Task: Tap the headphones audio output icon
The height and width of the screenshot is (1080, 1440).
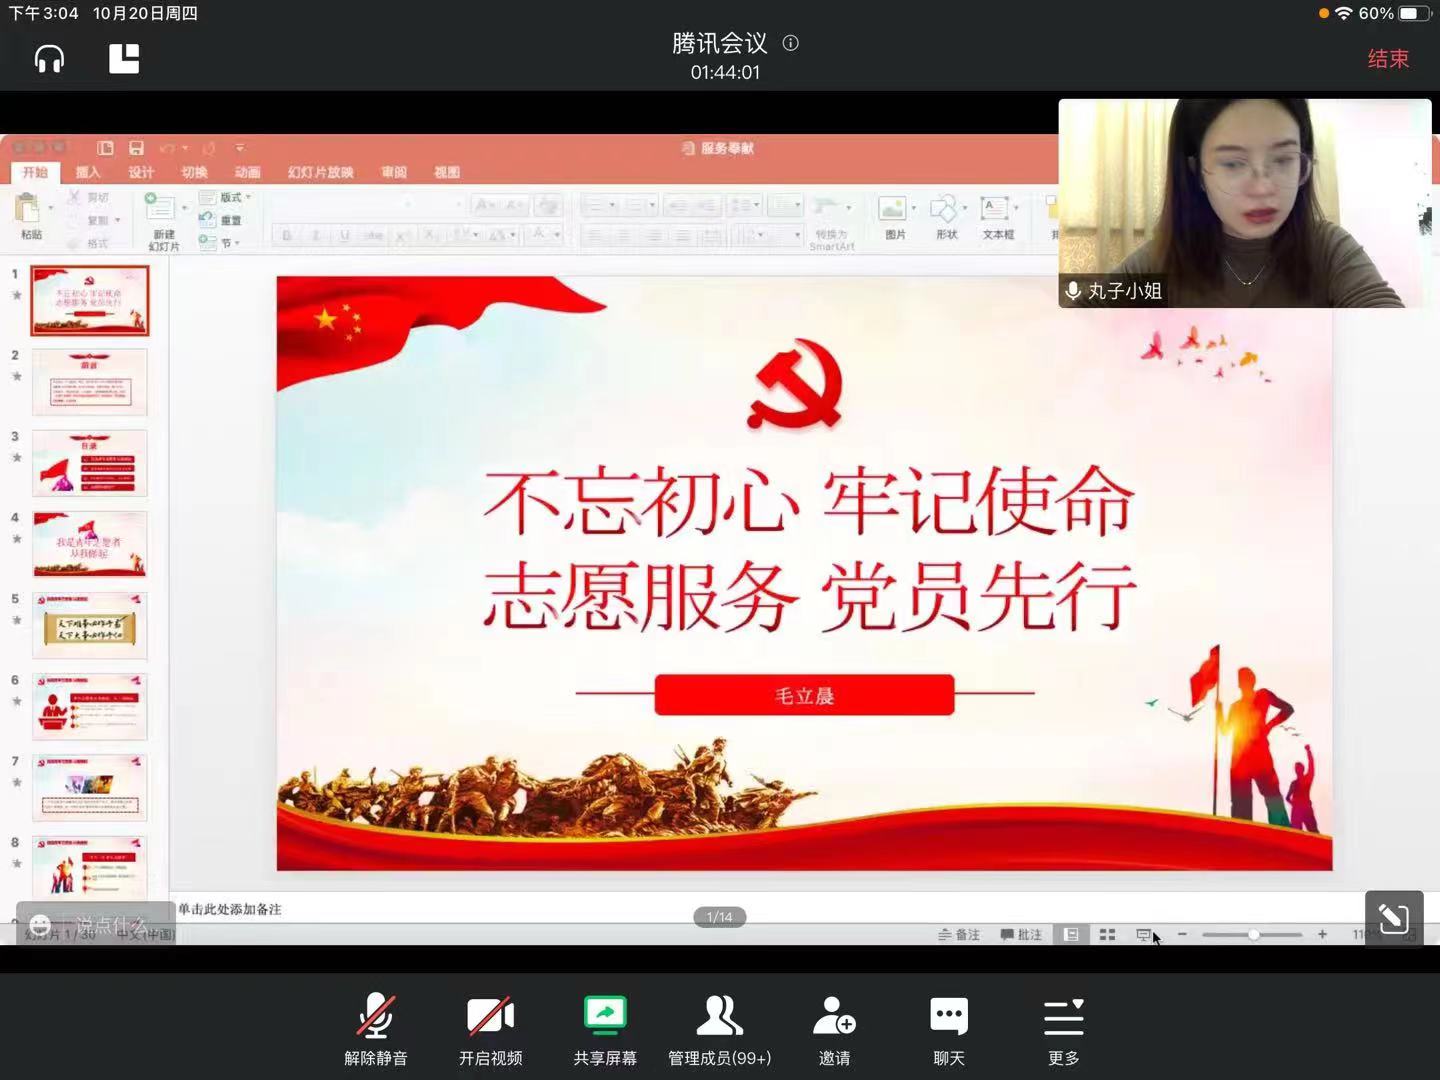Action: coord(49,59)
